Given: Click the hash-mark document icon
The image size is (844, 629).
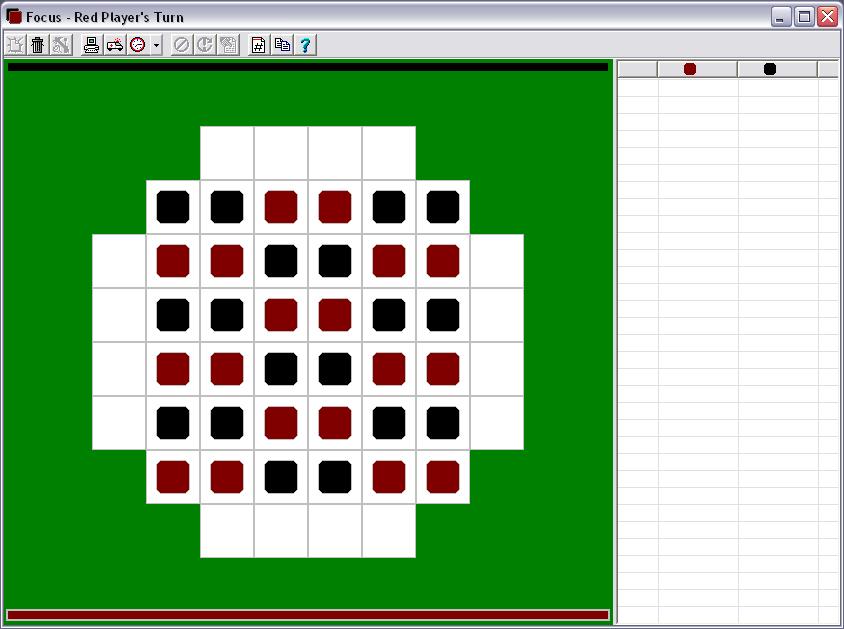Looking at the screenshot, I should (x=258, y=45).
